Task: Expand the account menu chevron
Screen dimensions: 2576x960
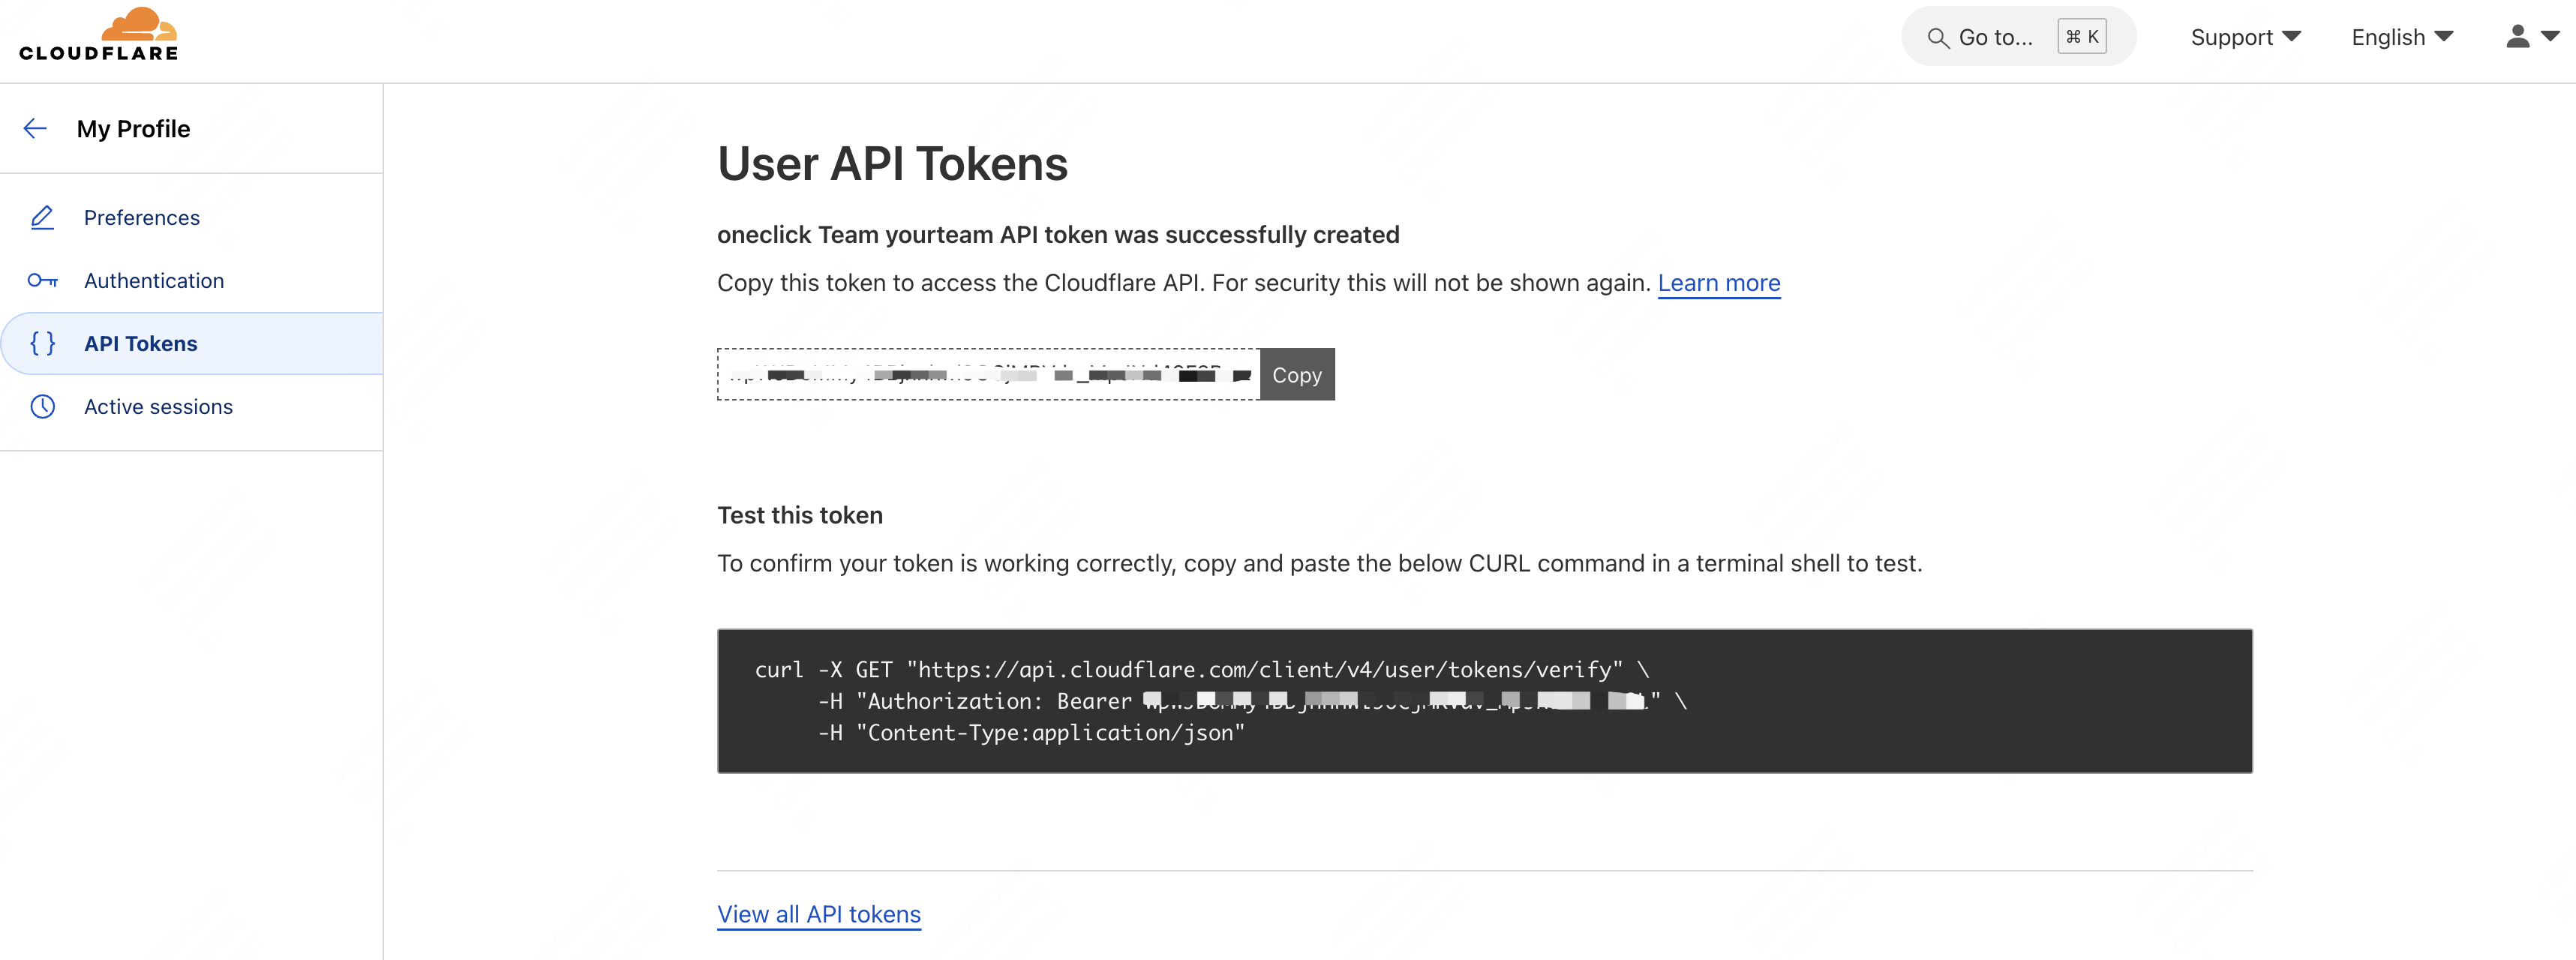Action: point(2552,40)
